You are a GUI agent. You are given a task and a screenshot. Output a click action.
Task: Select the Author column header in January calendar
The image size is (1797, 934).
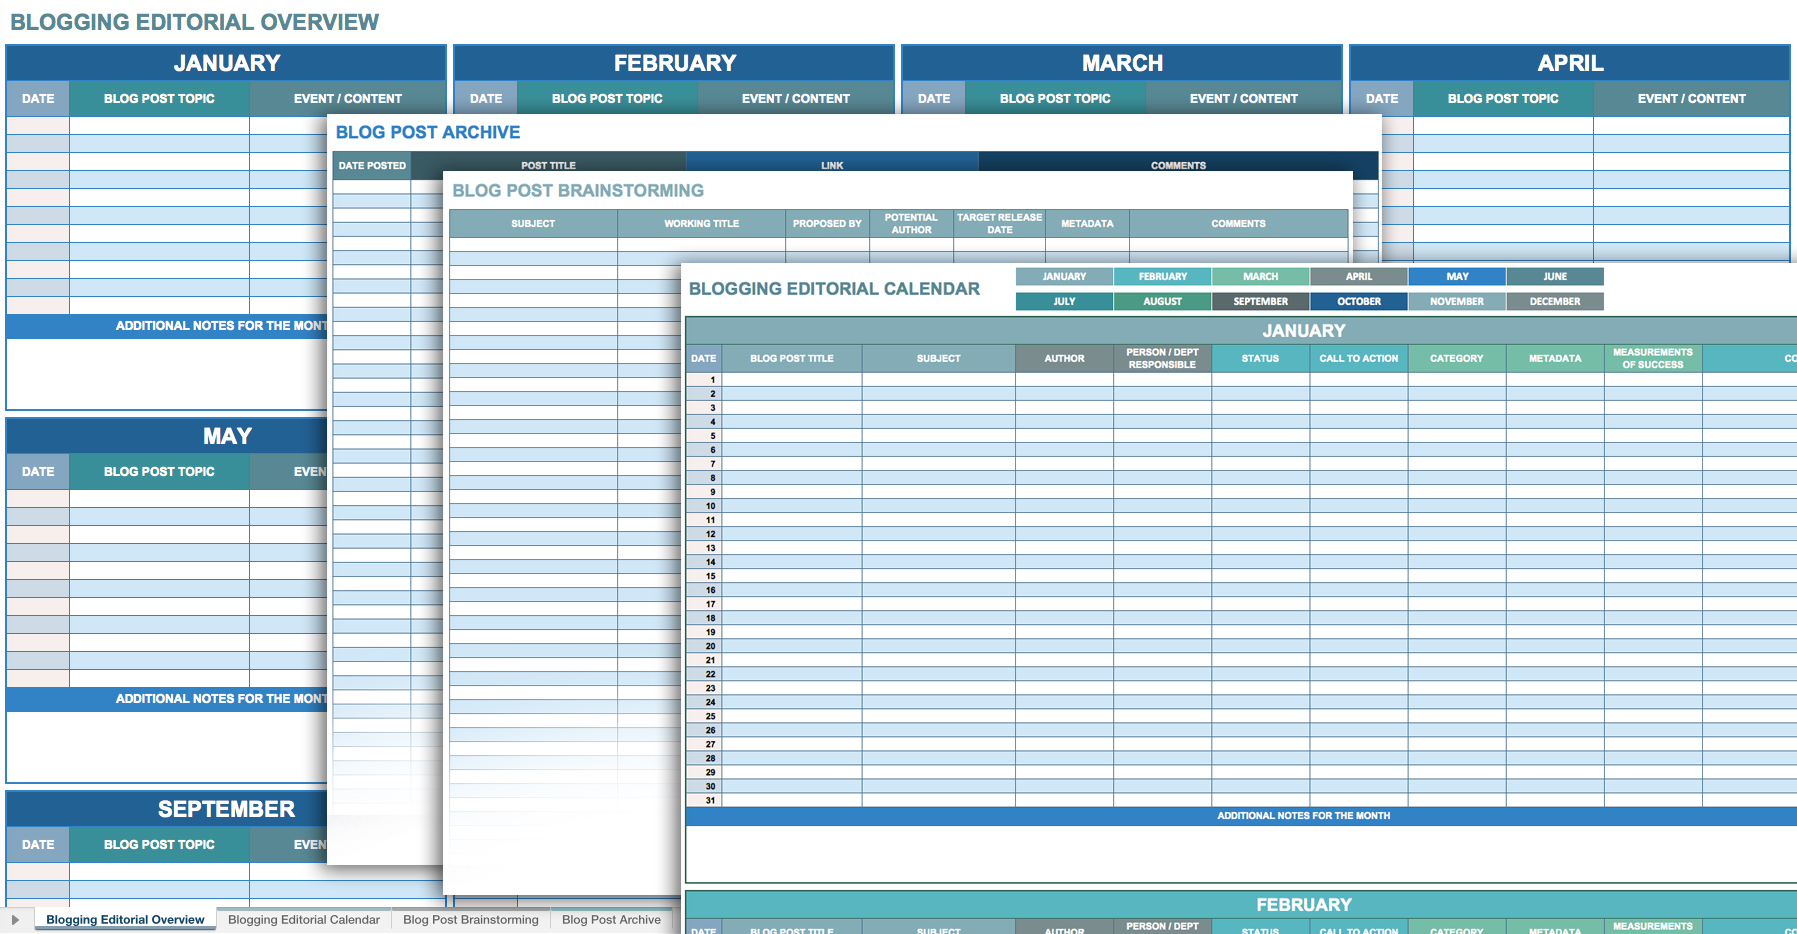pyautogui.click(x=1064, y=358)
